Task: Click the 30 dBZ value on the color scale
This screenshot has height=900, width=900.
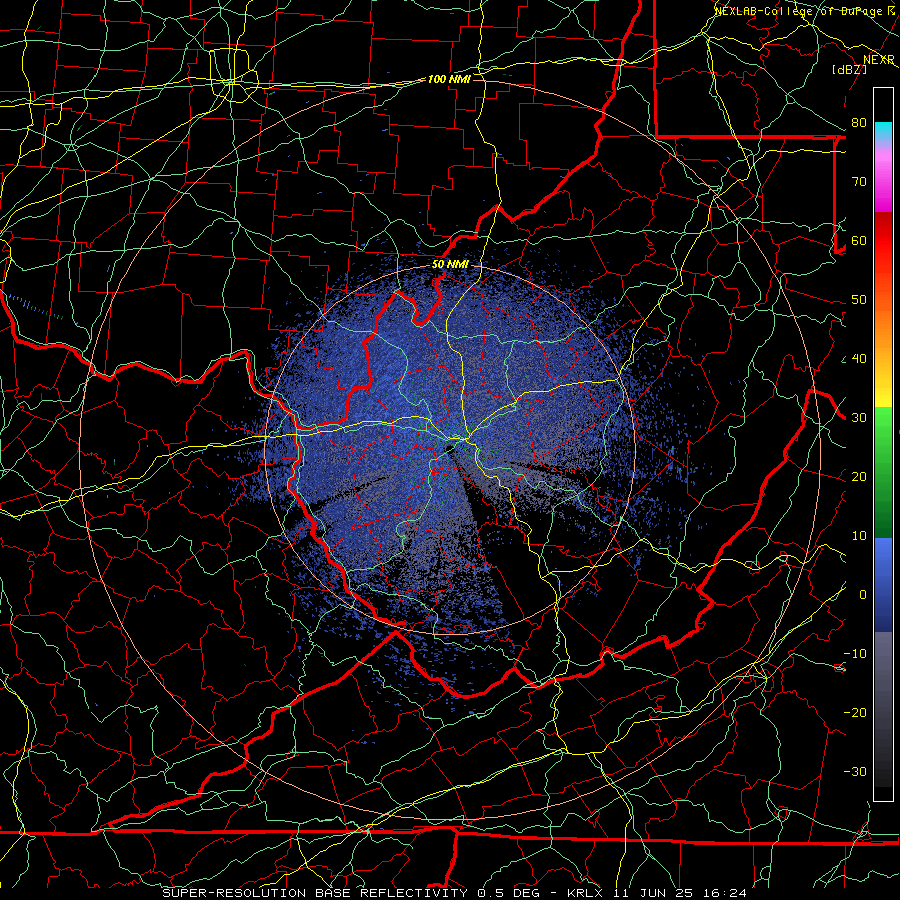Action: [x=859, y=418]
